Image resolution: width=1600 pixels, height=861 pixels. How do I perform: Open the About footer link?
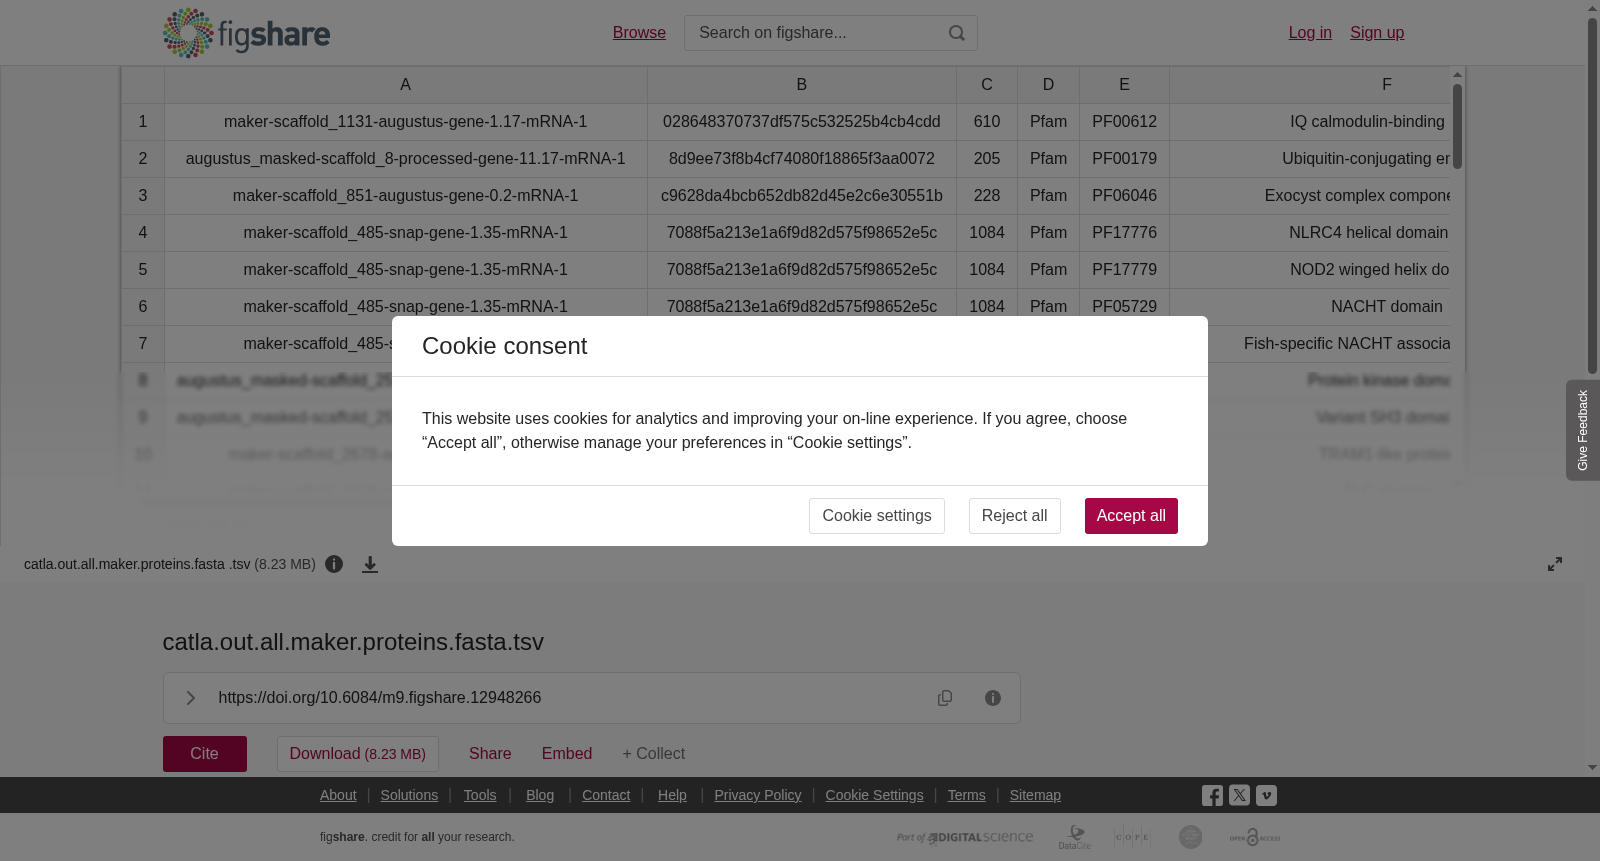[x=338, y=795]
